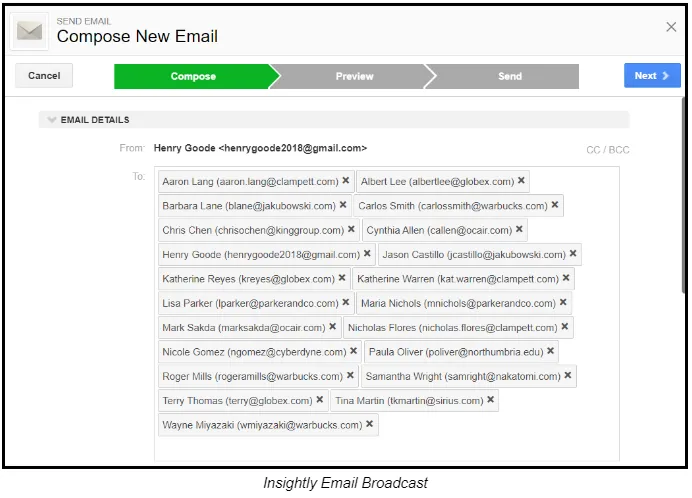Open the CC / BCC fields
This screenshot has width=692, height=498.
[608, 150]
